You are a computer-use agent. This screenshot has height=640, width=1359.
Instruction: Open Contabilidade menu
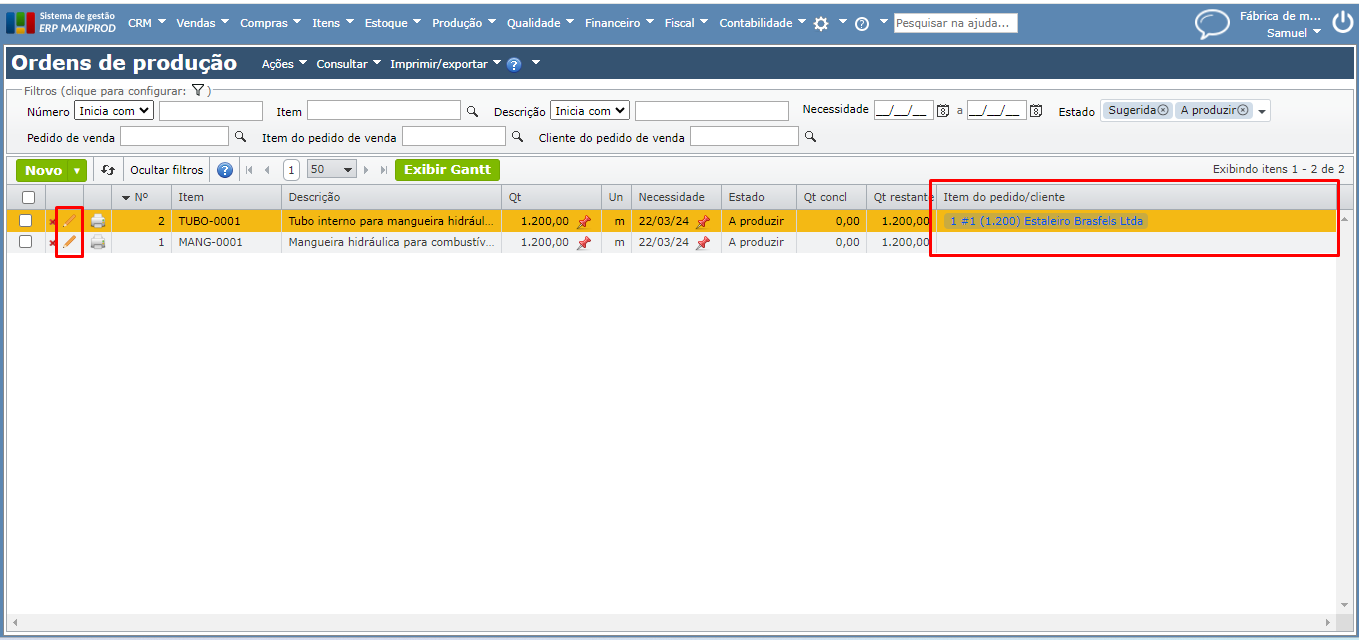pyautogui.click(x=763, y=23)
